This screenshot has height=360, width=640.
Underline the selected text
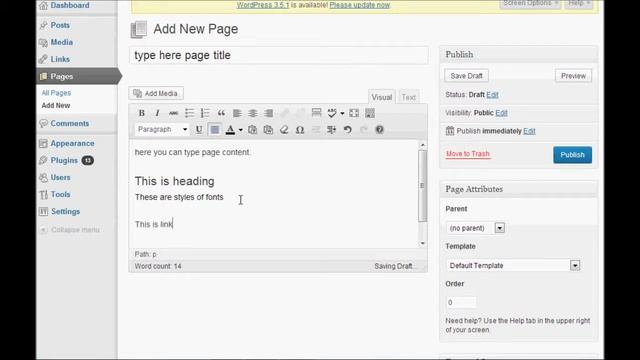coord(199,130)
